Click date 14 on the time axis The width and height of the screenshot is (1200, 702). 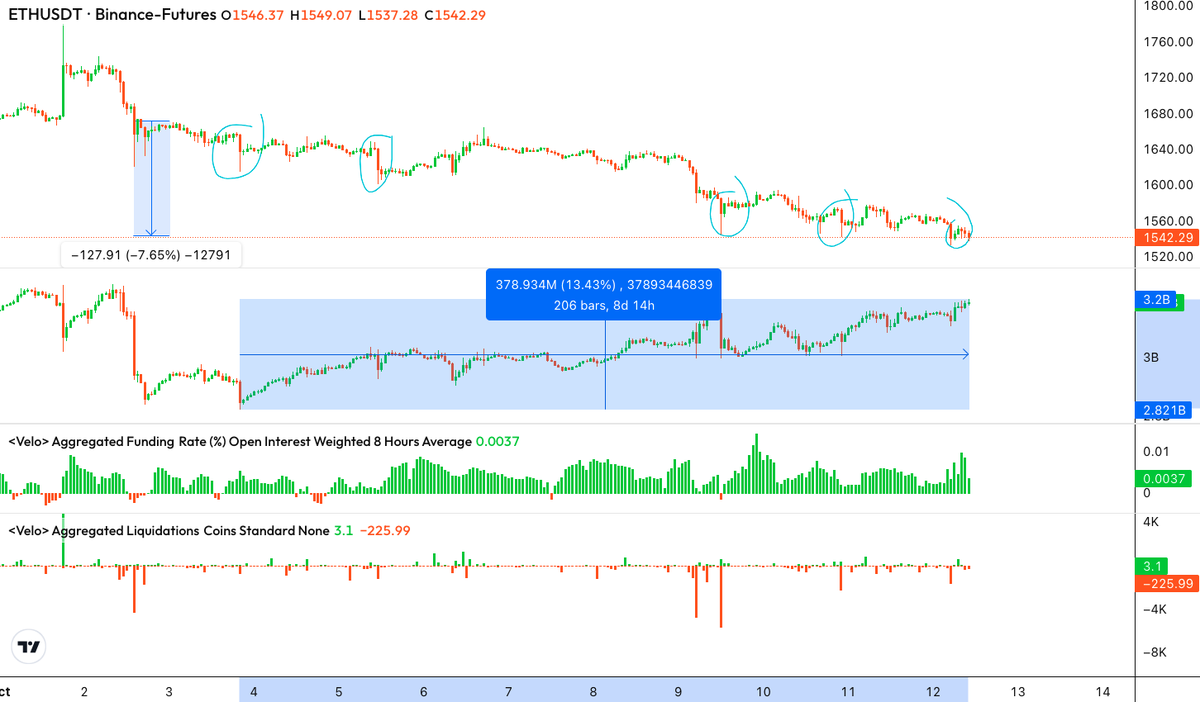[1103, 692]
